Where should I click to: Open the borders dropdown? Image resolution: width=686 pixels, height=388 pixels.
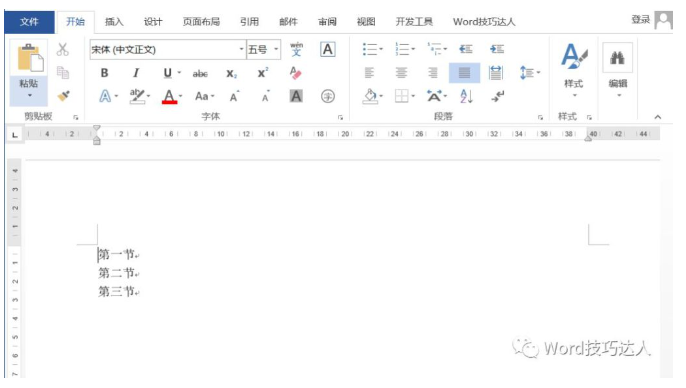click(x=413, y=96)
